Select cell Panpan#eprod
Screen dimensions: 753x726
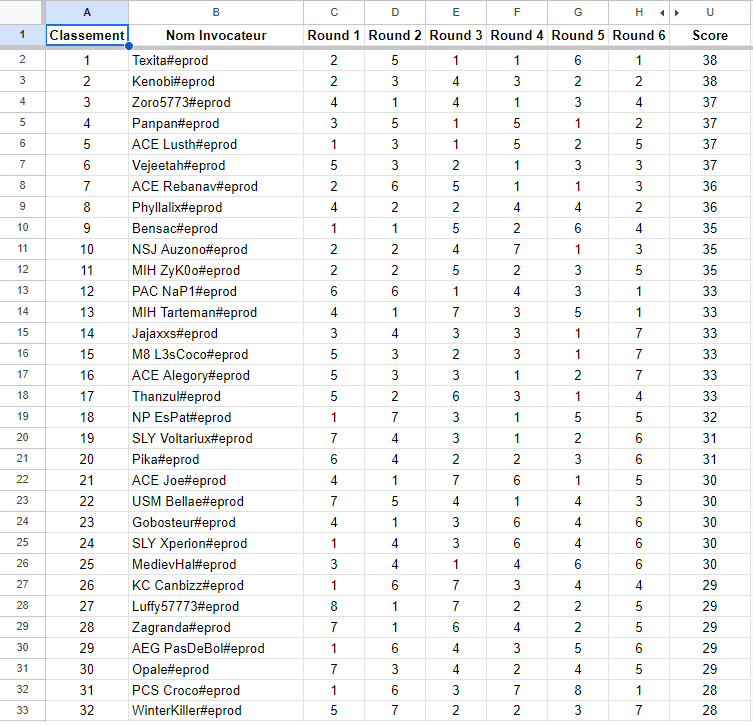coord(216,123)
